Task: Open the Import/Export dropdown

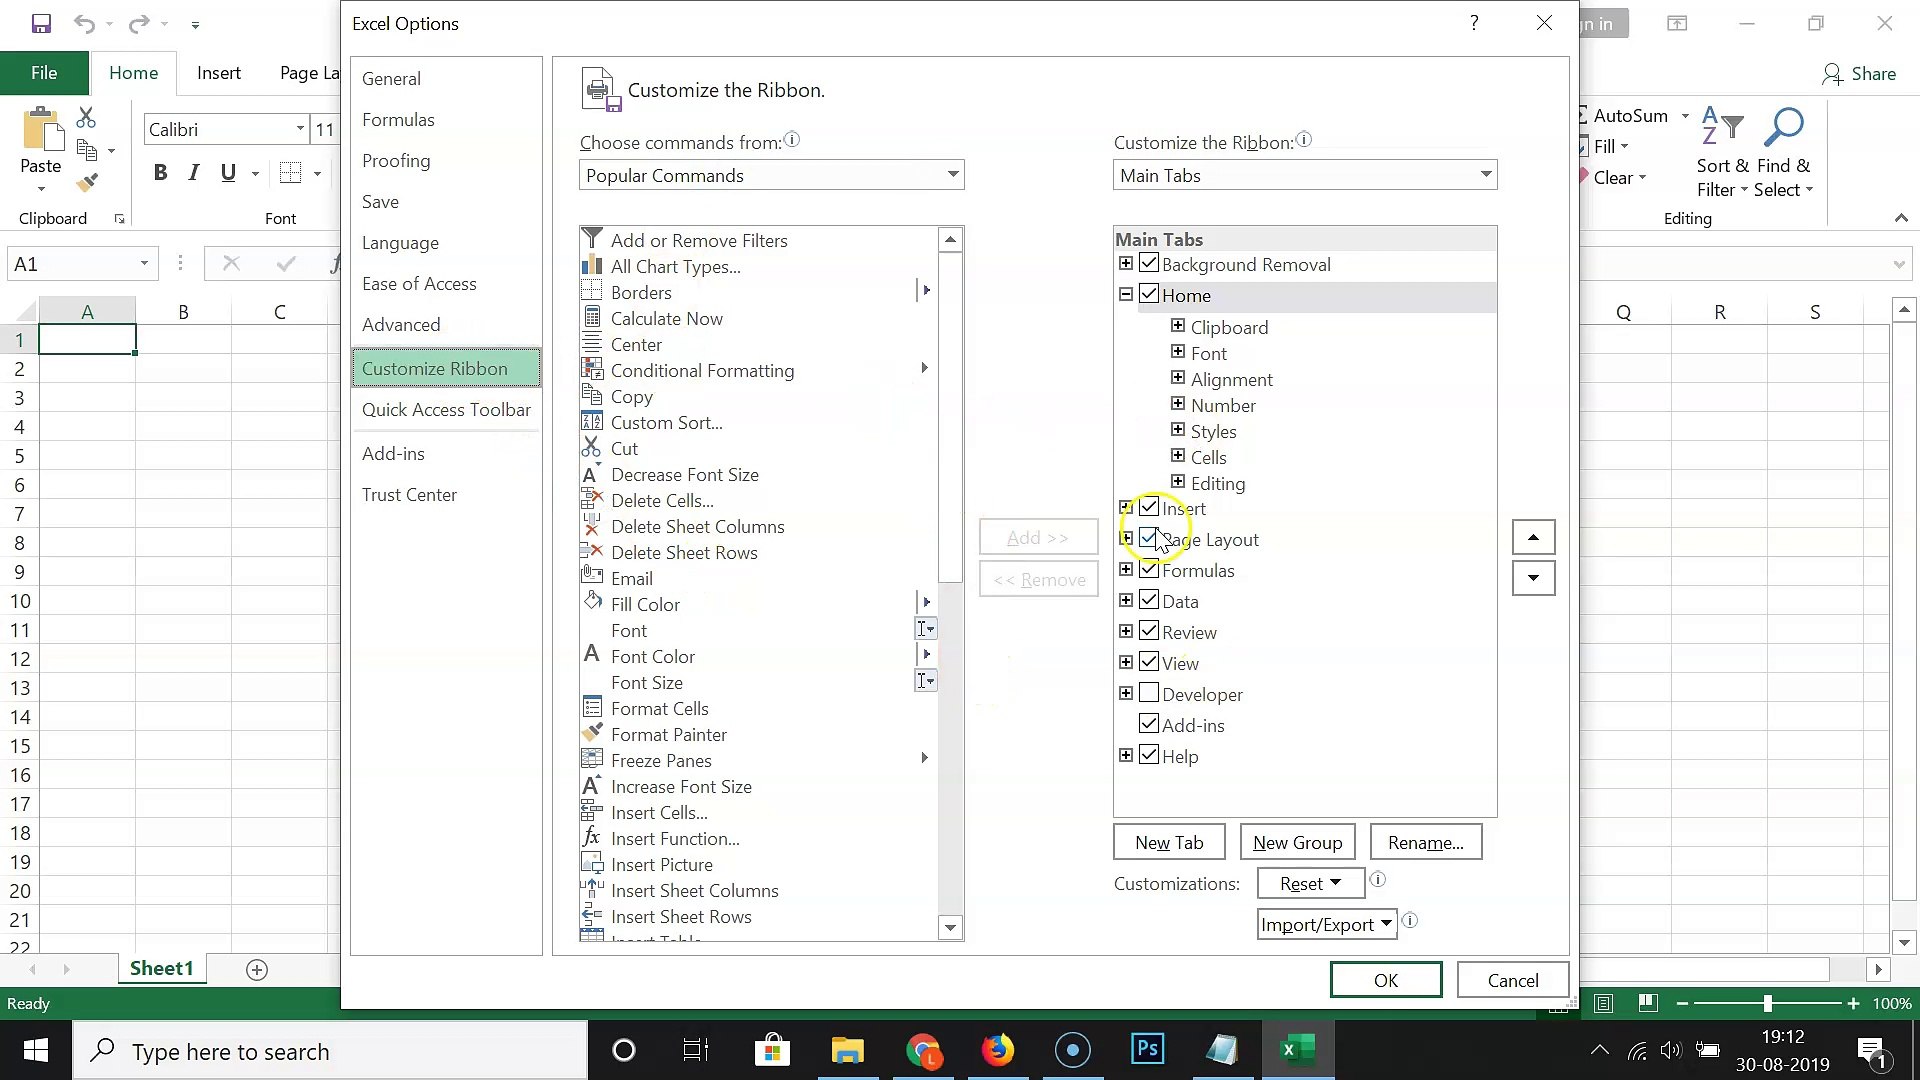Action: tap(1327, 925)
